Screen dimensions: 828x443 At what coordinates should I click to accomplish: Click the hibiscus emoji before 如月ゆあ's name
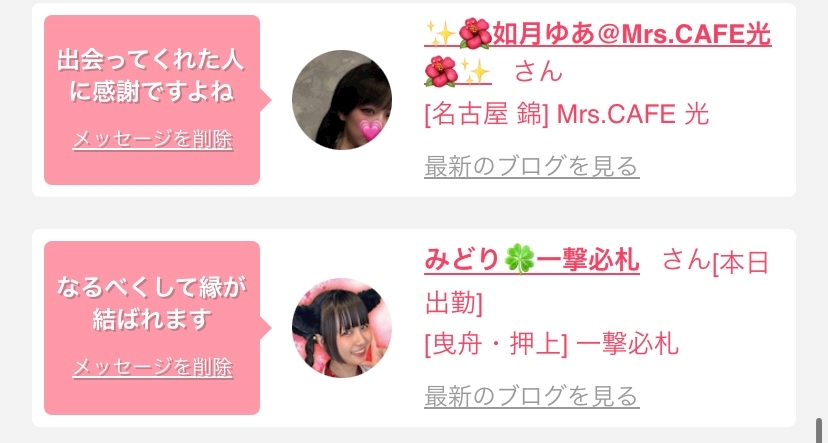coord(475,34)
